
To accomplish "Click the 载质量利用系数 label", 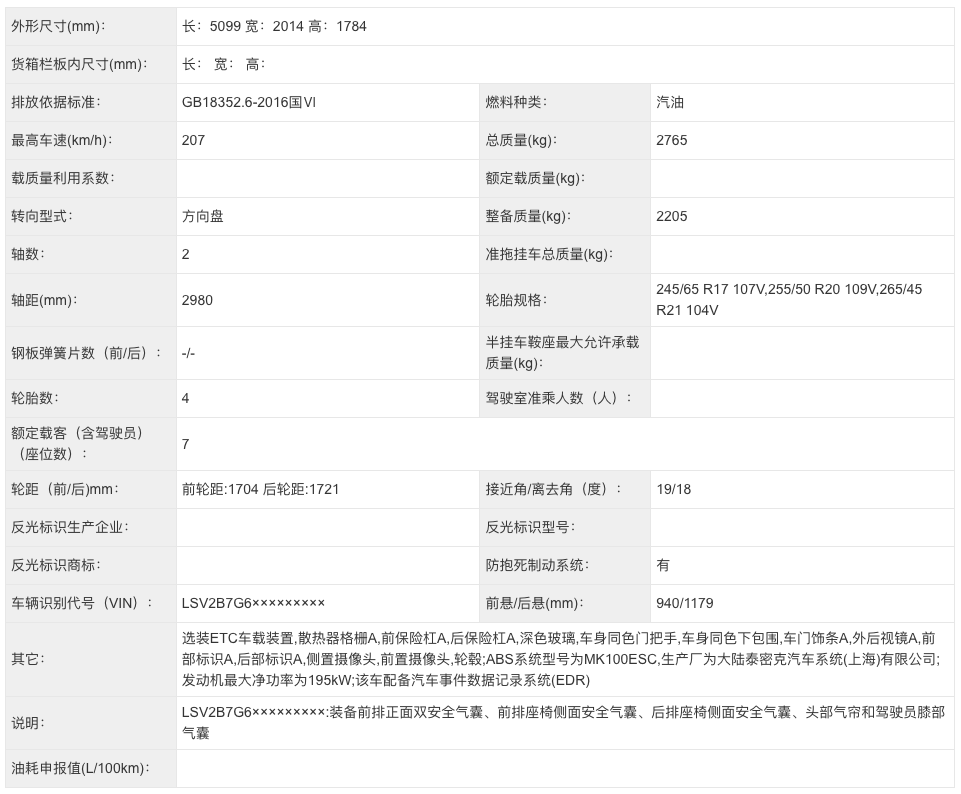I will tap(63, 178).
